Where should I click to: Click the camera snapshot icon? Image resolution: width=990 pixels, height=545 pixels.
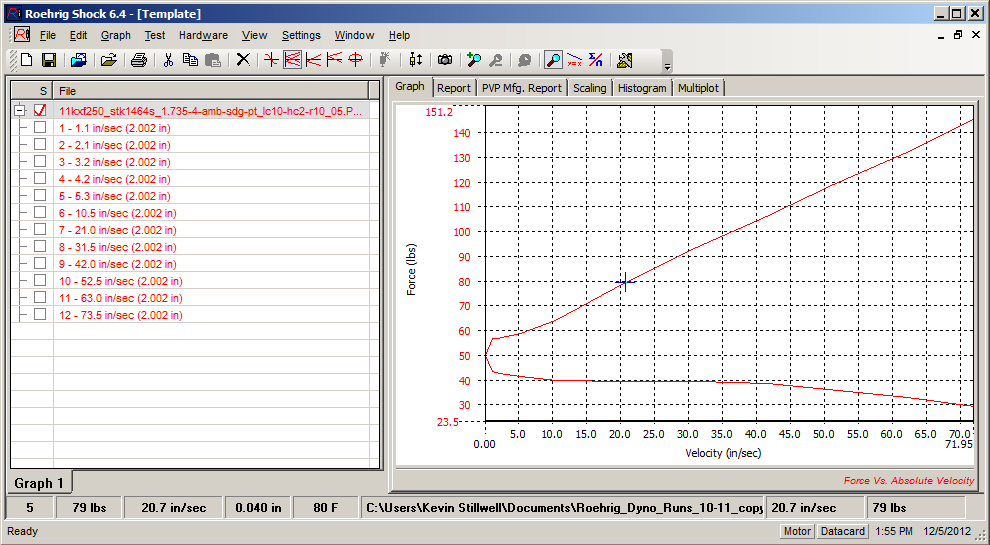point(444,60)
